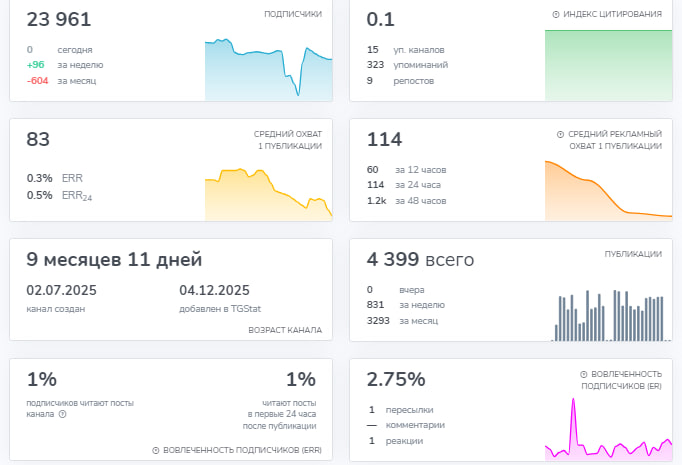Click the ВОЗРАСТ КАНАЛА label

[x=284, y=329]
